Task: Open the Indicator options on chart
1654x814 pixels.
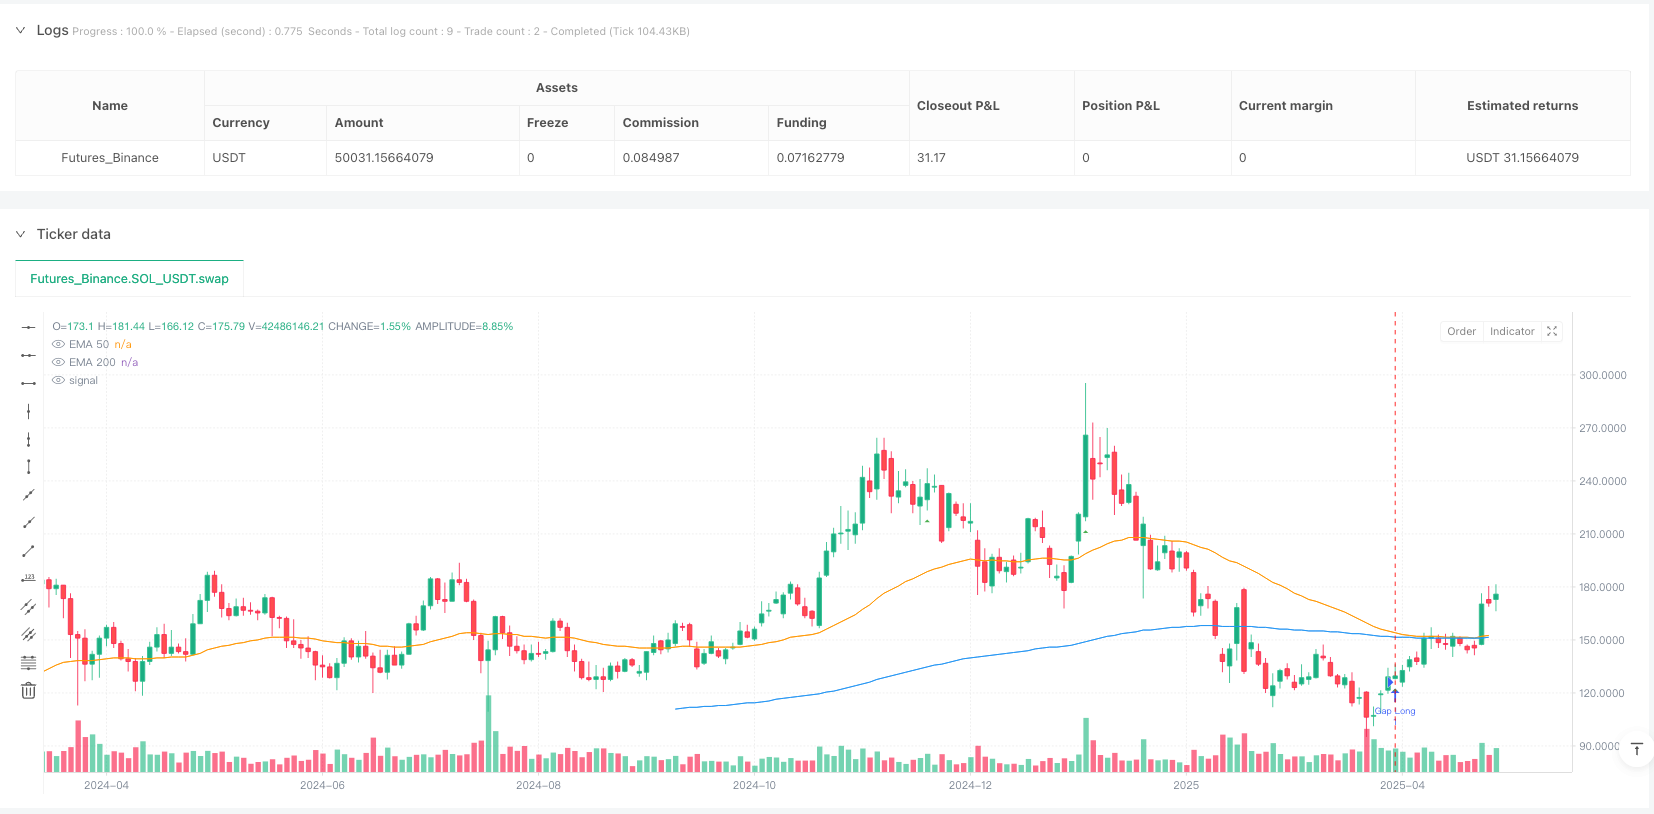Action: tap(1511, 332)
